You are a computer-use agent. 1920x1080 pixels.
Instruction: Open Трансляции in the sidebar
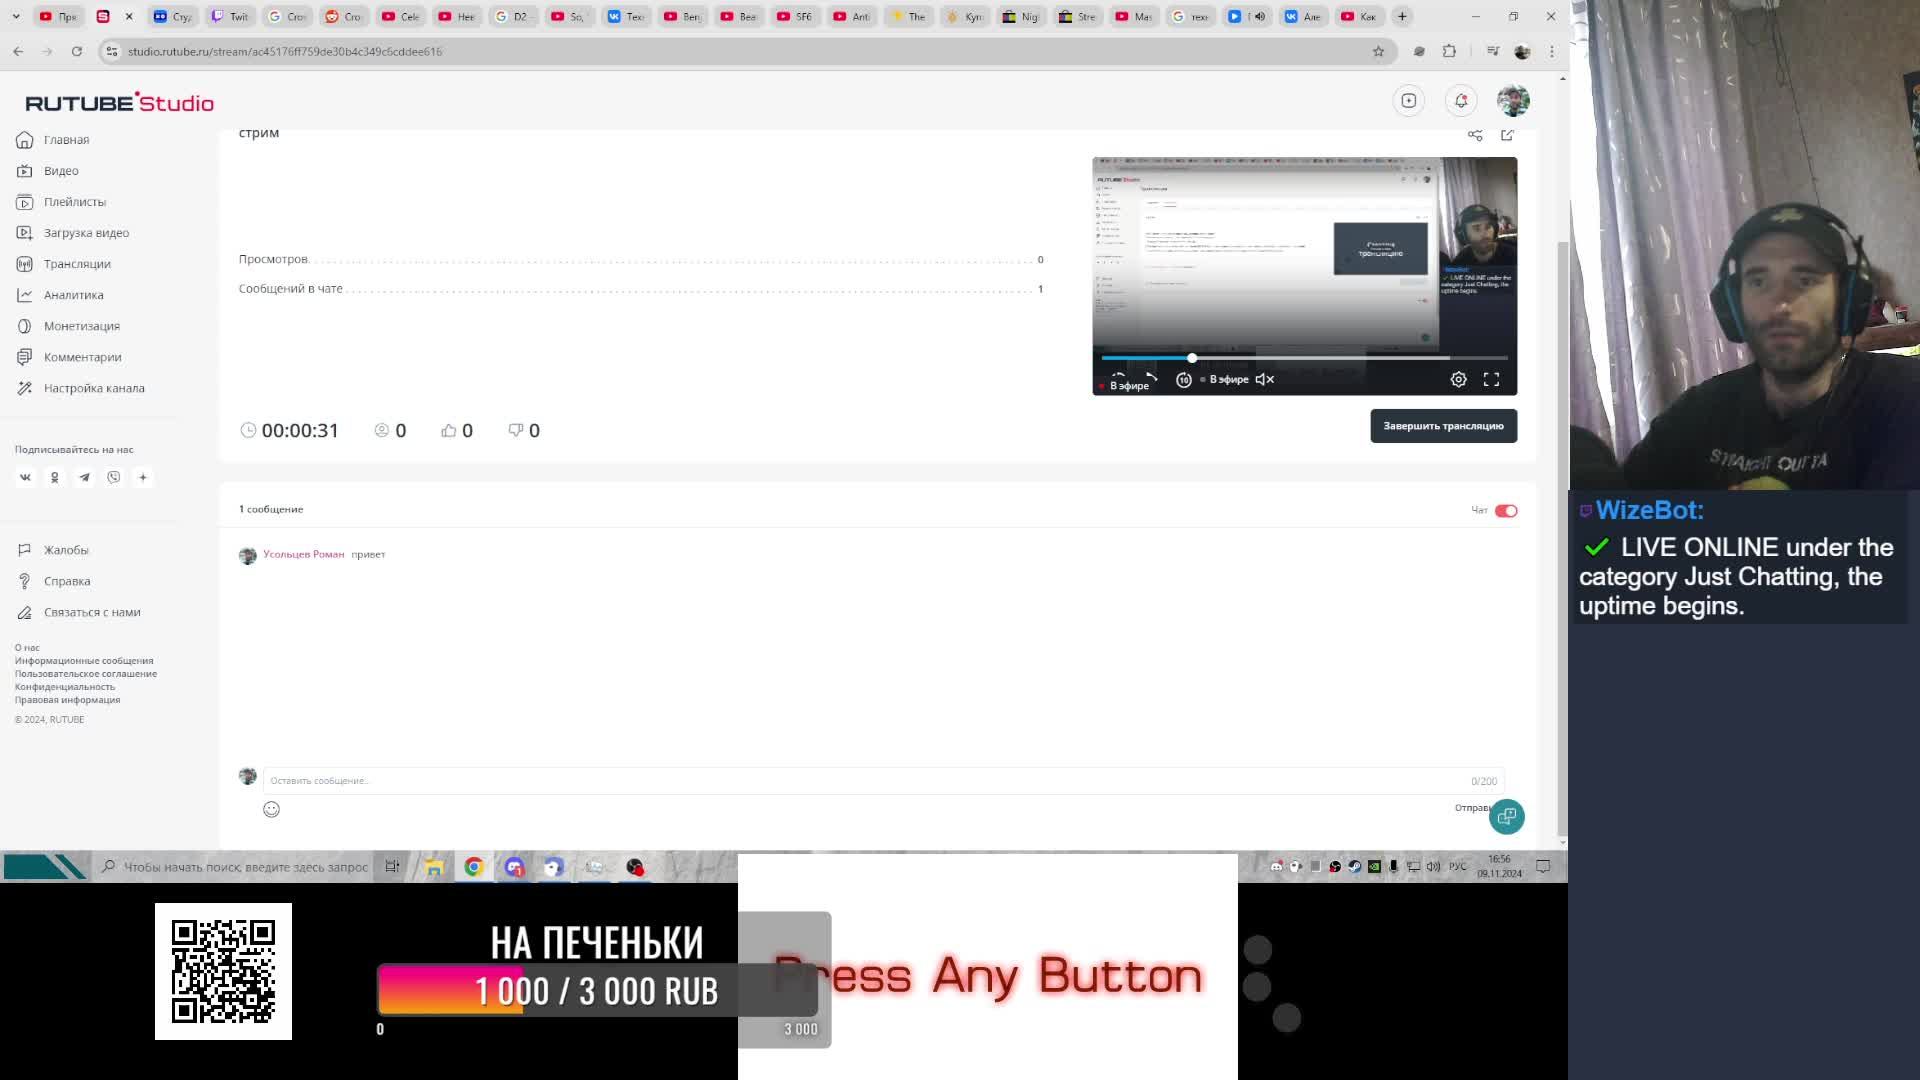point(77,264)
